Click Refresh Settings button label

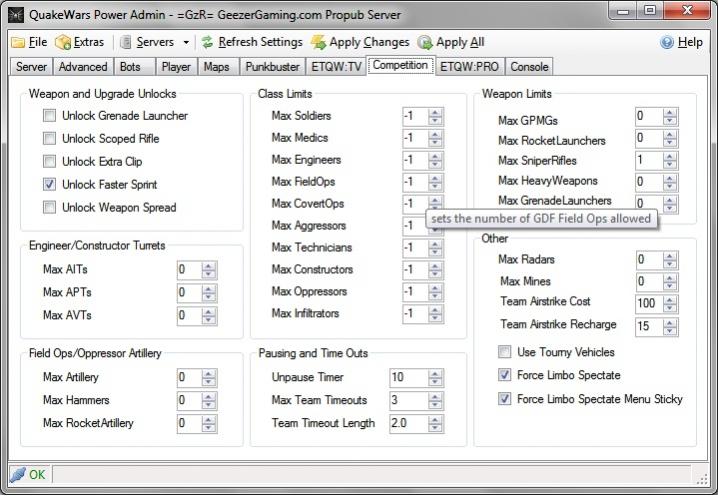click(x=260, y=42)
